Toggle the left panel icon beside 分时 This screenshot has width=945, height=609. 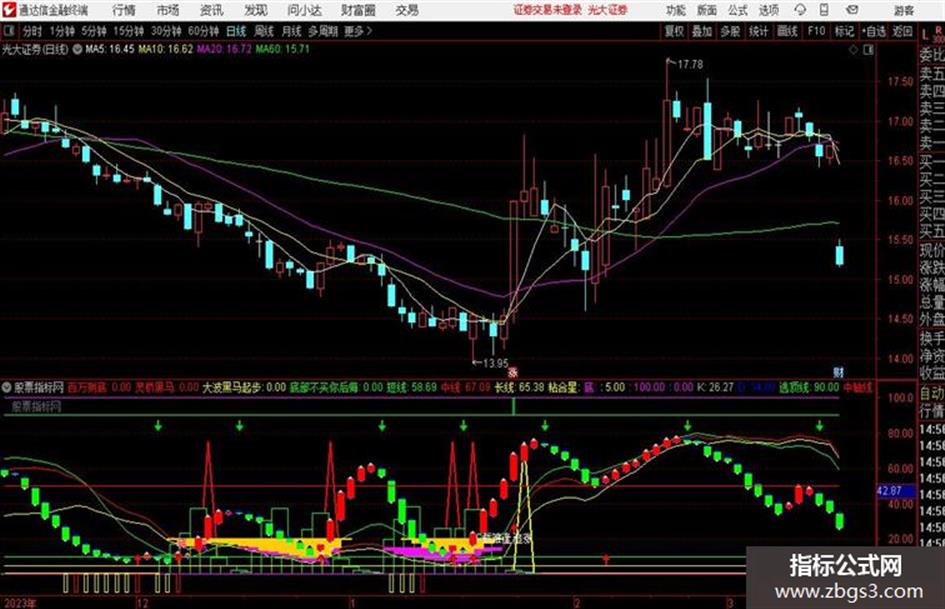9,31
